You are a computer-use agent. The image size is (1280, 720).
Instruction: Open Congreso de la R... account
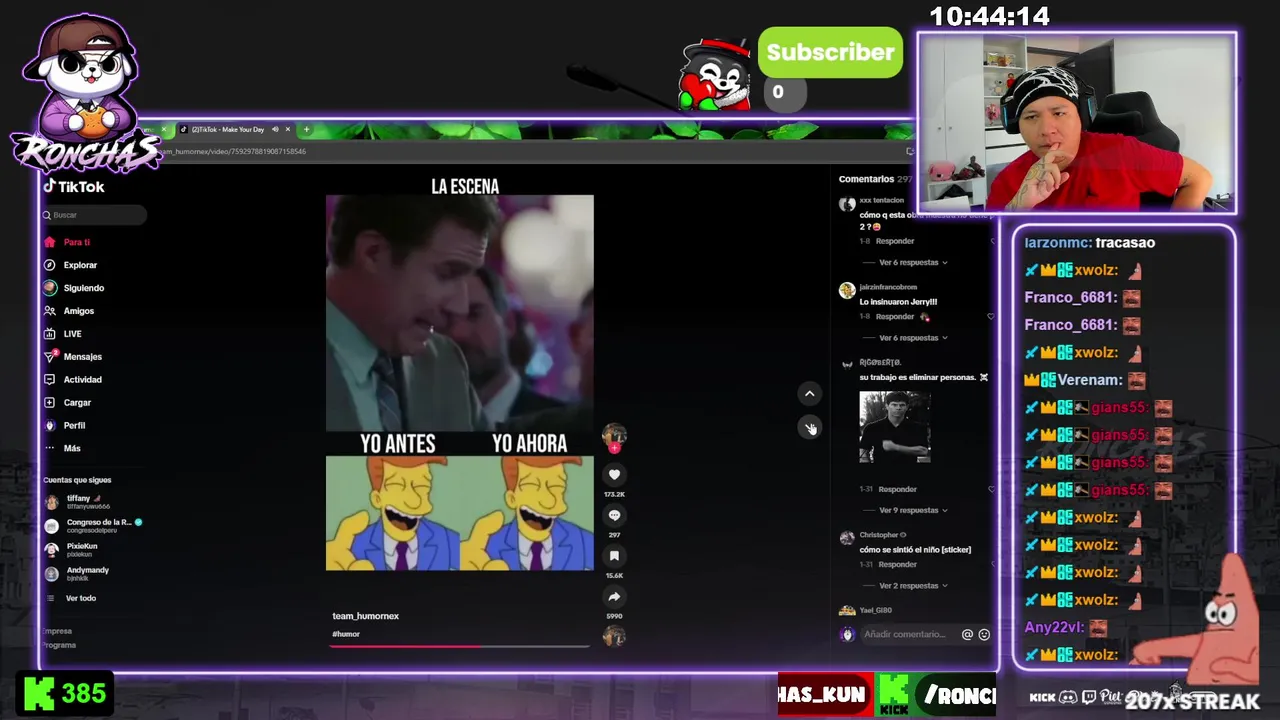[95, 526]
